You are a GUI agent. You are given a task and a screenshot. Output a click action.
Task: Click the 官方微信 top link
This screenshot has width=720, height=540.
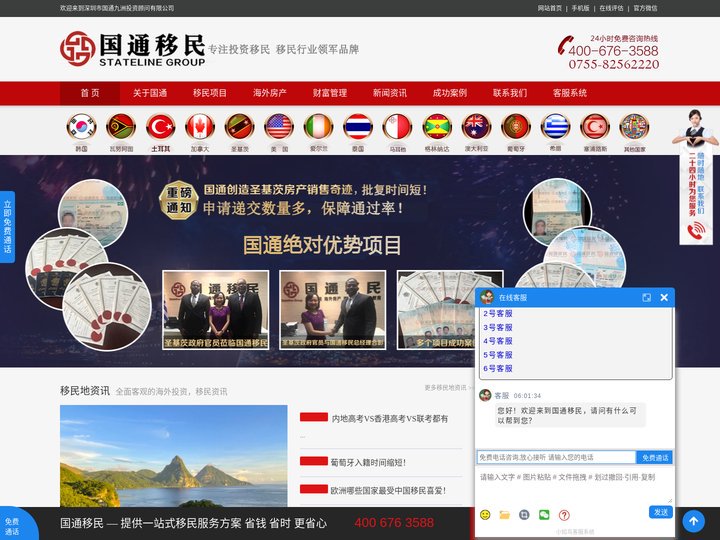click(645, 8)
